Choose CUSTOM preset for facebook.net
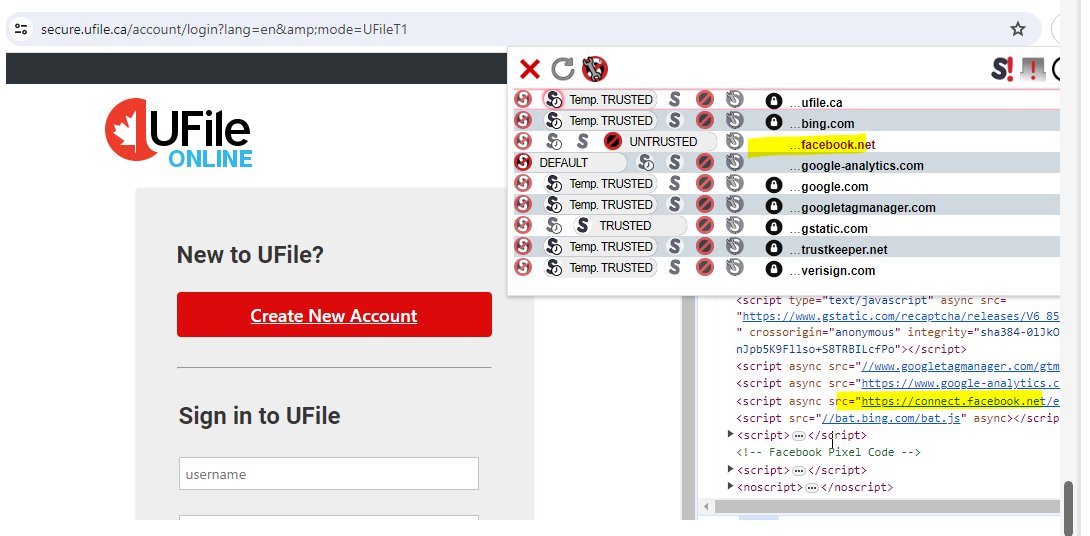 pos(735,142)
